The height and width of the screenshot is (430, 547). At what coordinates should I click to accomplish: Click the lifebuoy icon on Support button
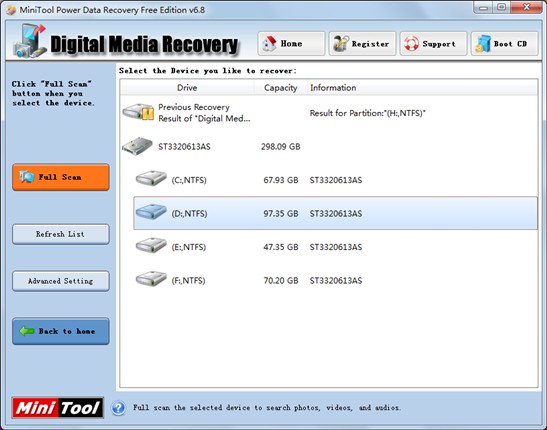[x=412, y=44]
